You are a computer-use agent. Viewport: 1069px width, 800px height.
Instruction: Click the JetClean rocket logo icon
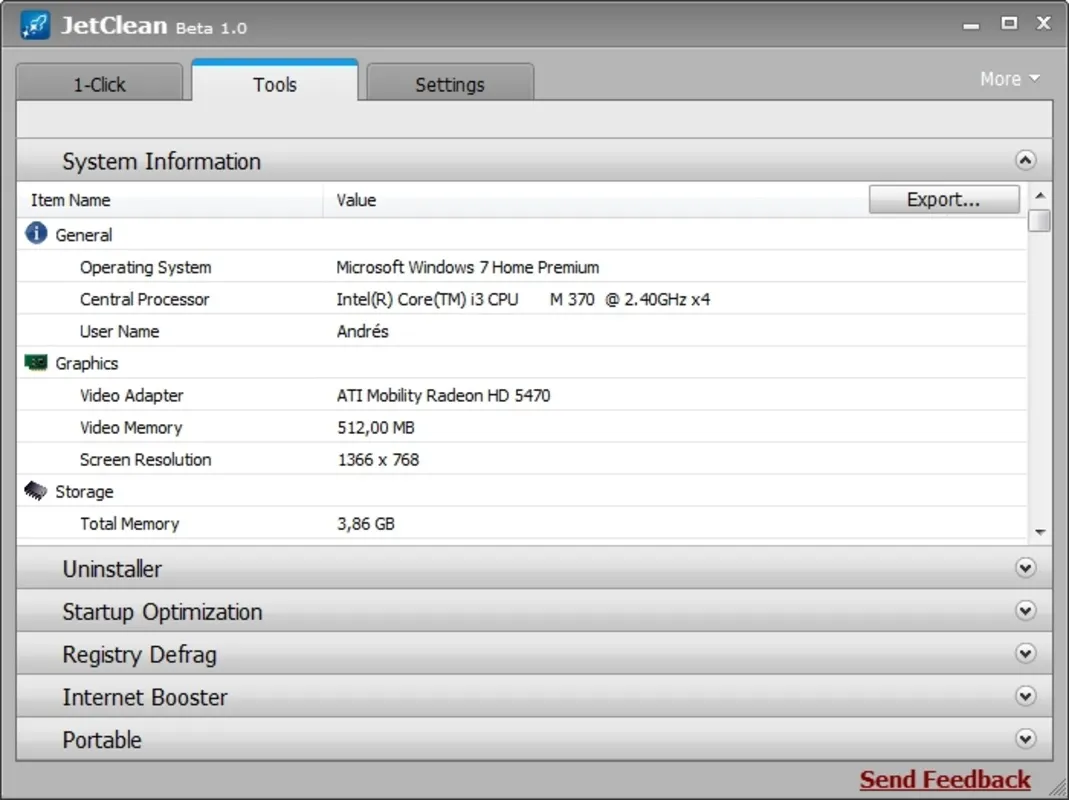coord(35,25)
